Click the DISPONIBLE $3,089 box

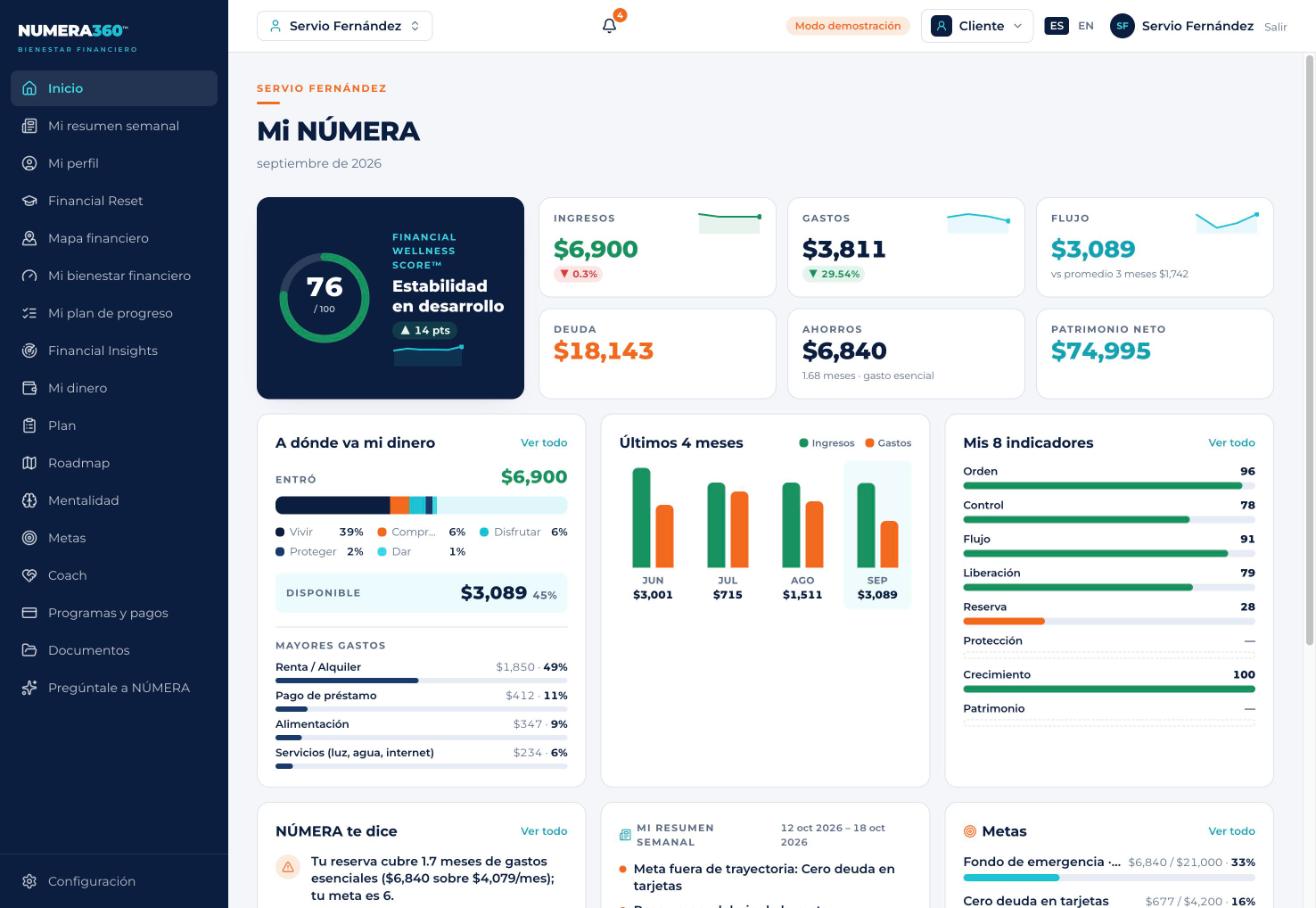pos(421,593)
